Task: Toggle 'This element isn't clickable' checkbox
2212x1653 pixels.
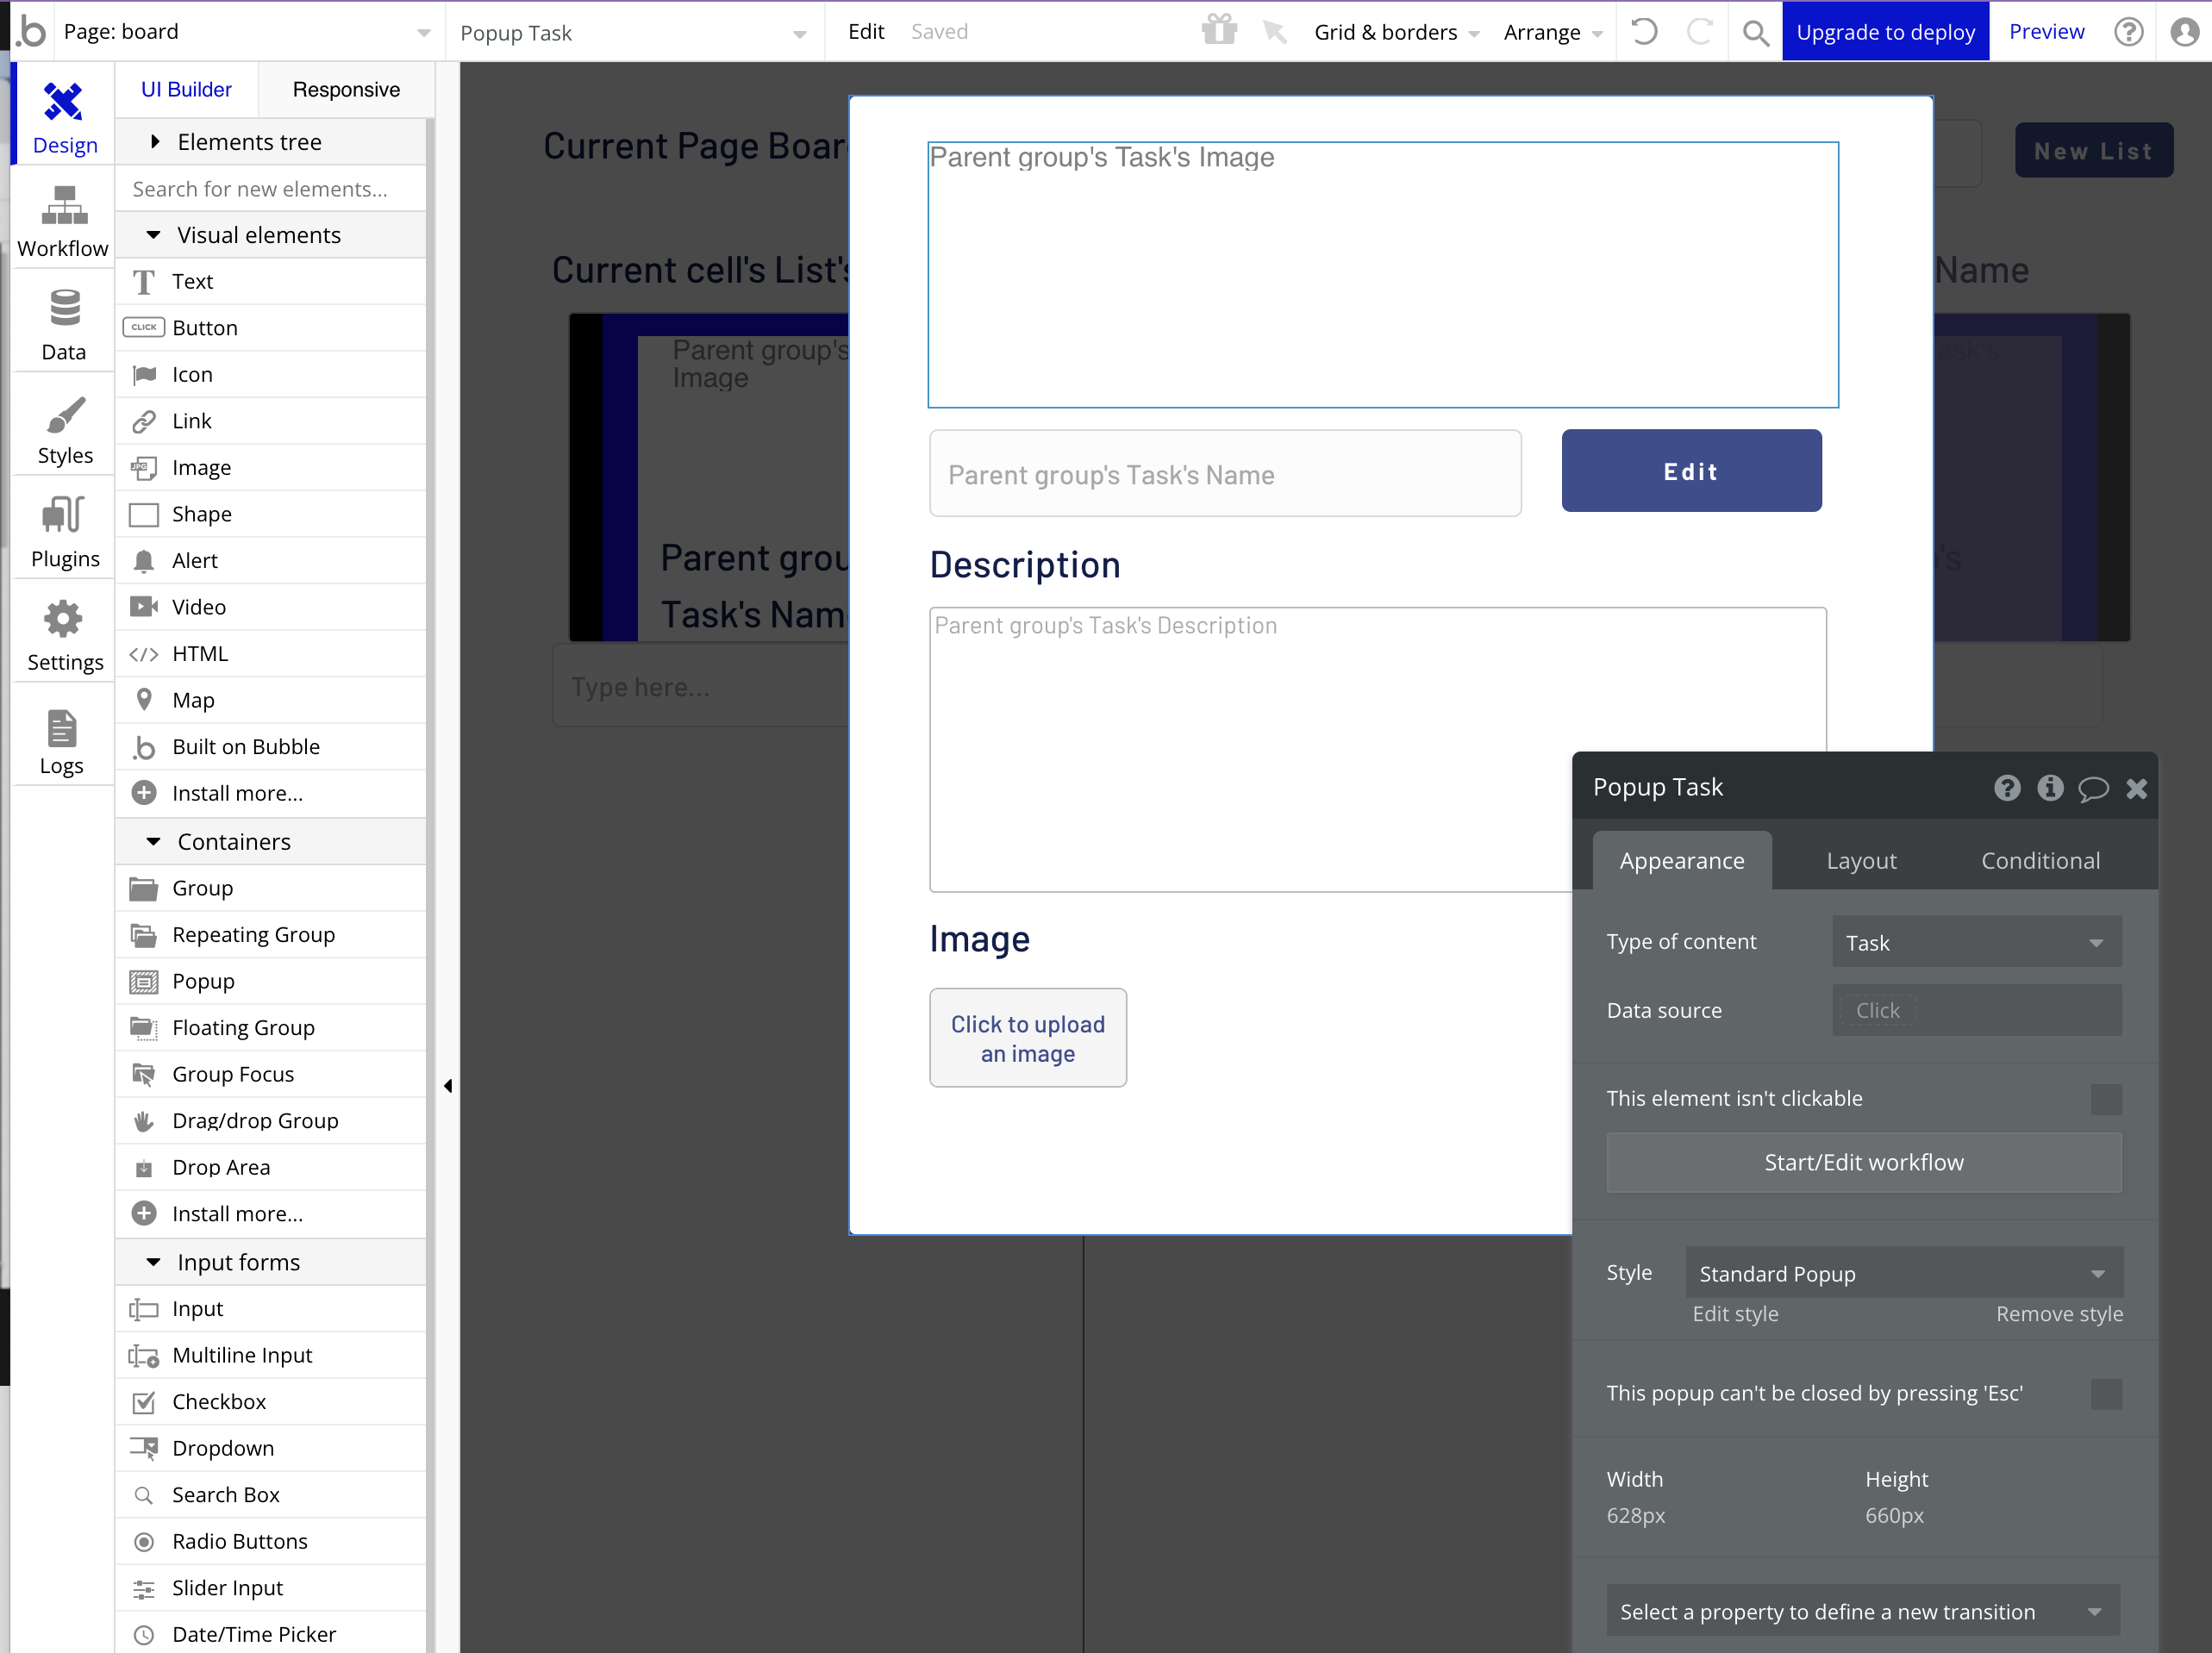Action: coord(2106,1099)
